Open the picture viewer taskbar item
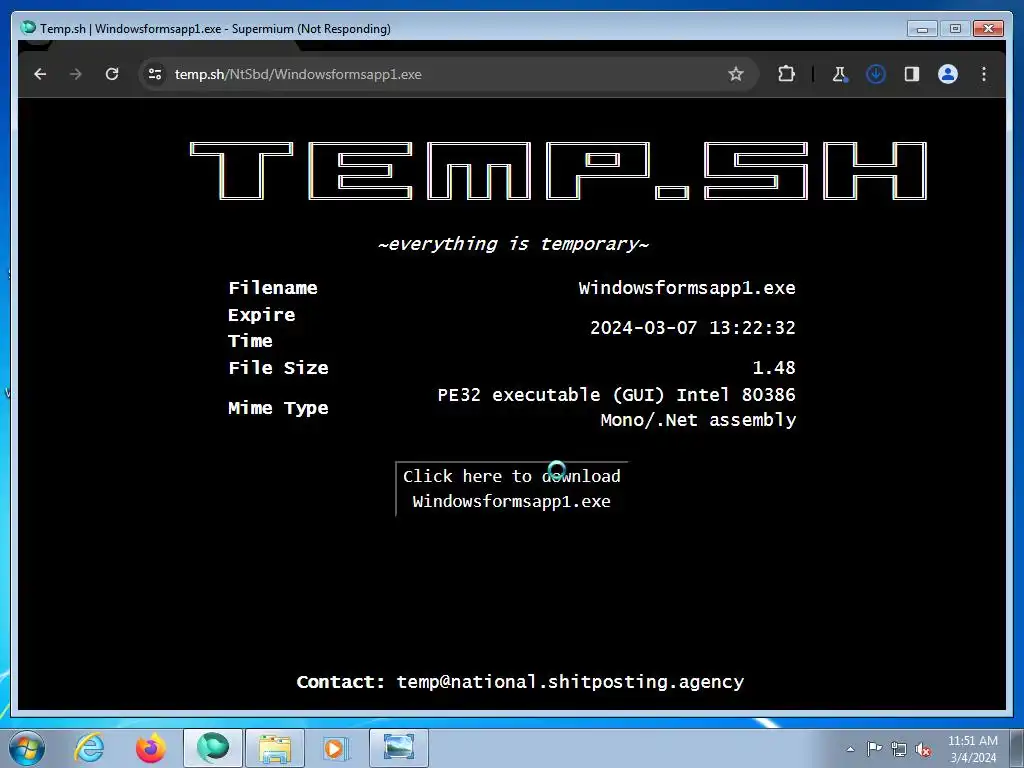Screen dimensions: 1024x768 (x=399, y=748)
